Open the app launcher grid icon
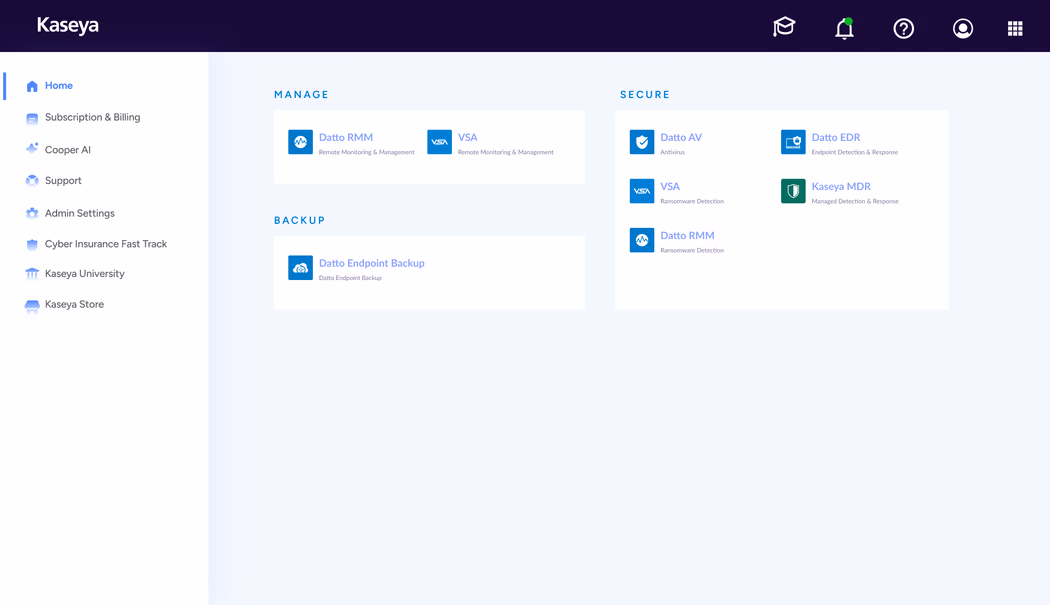This screenshot has width=1050, height=605. pyautogui.click(x=1015, y=28)
